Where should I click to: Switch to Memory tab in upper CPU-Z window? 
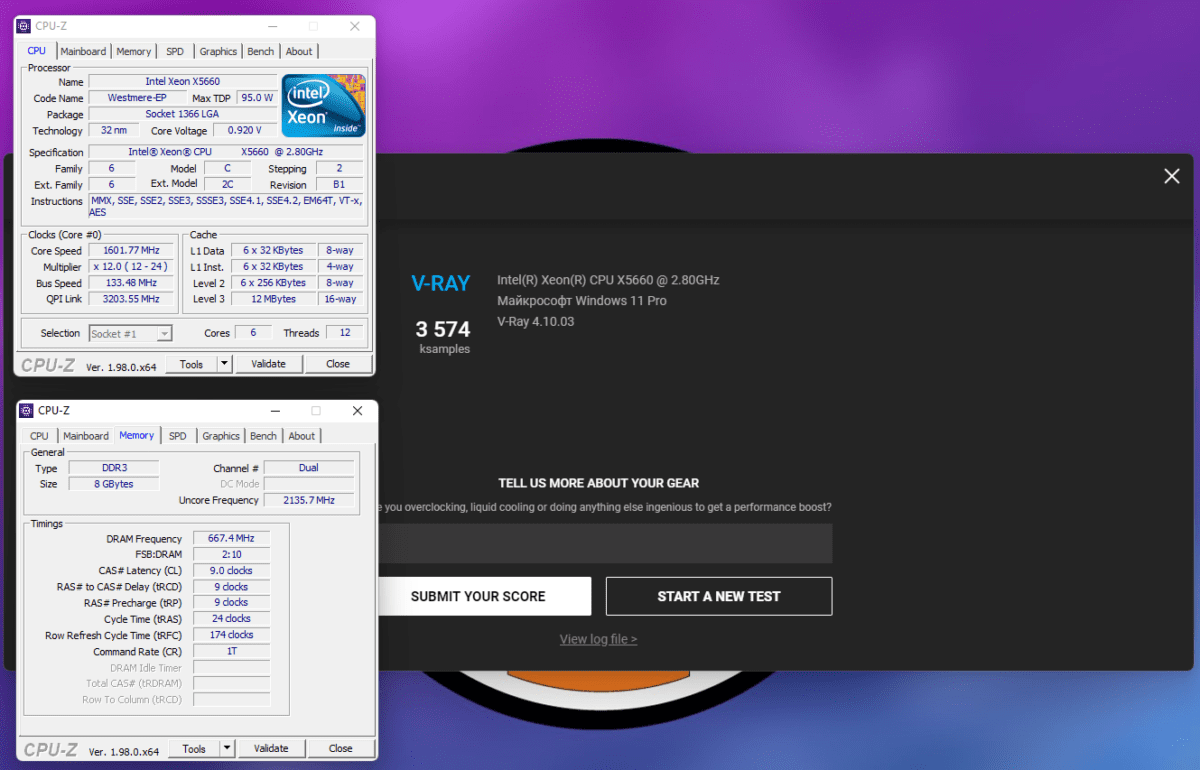tap(134, 52)
